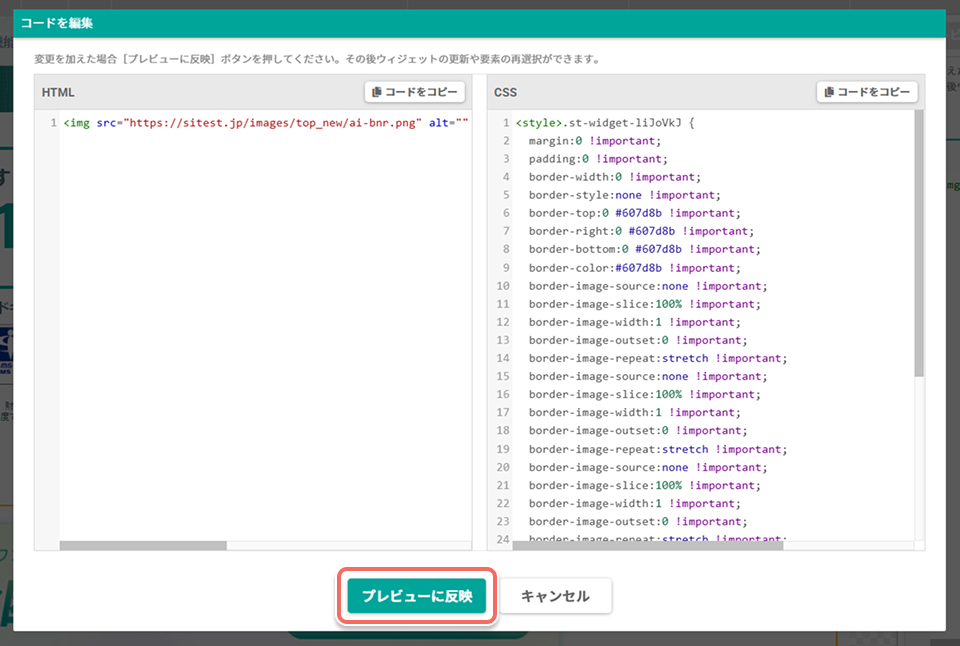The image size is (960, 646).
Task: Select the border-color:#607d8b line
Action: pos(634,268)
